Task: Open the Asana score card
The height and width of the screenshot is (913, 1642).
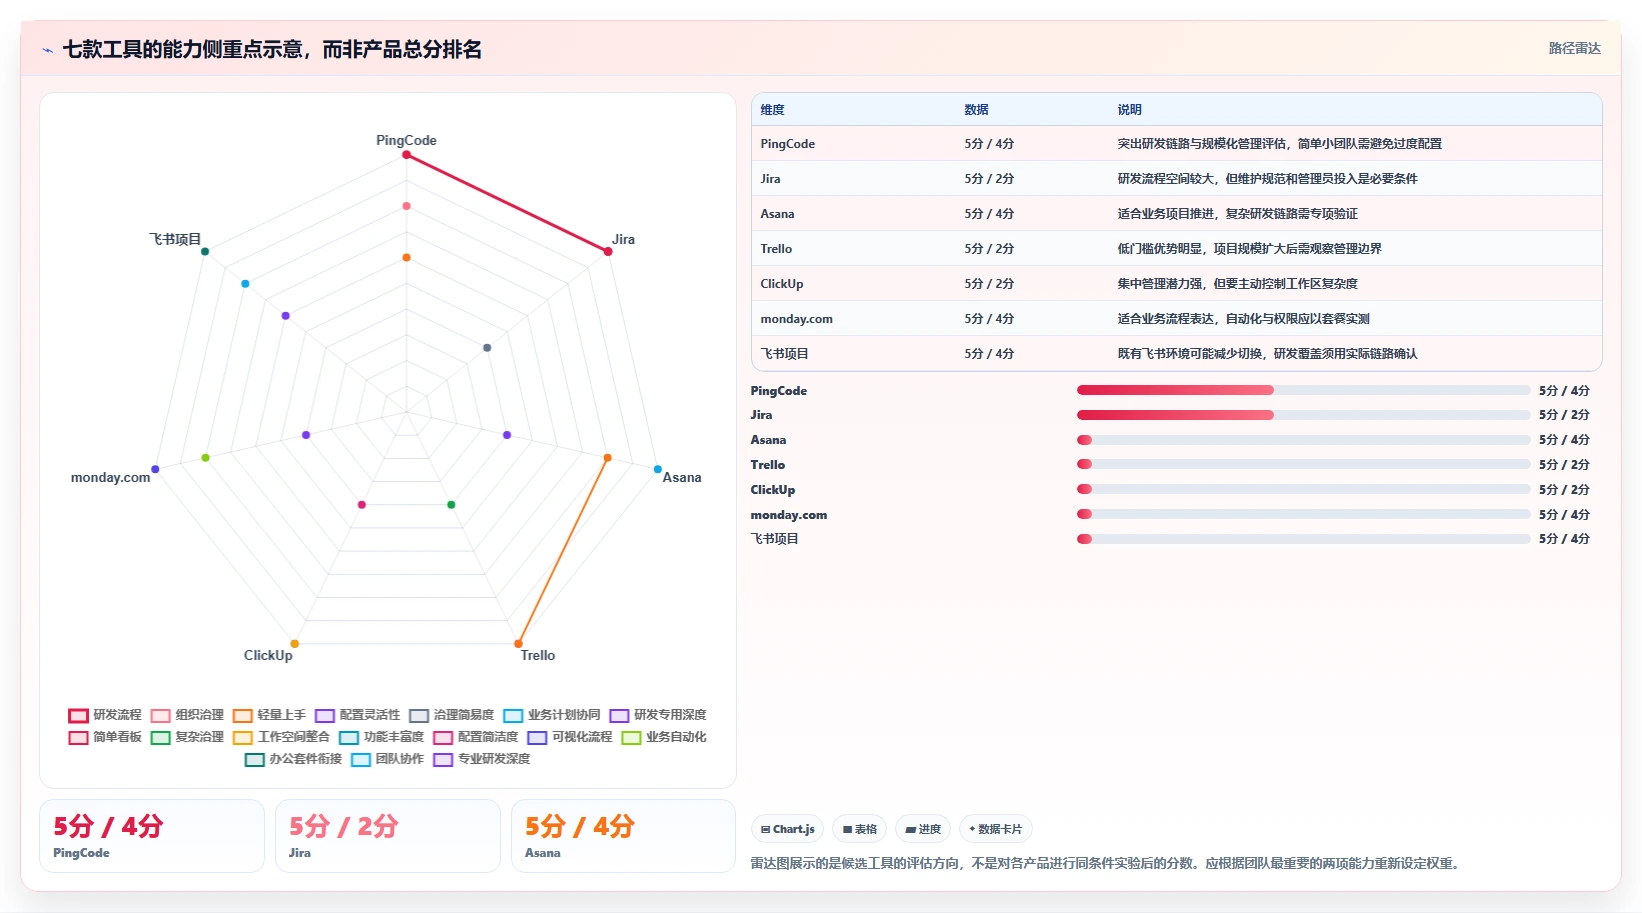Action: (624, 836)
